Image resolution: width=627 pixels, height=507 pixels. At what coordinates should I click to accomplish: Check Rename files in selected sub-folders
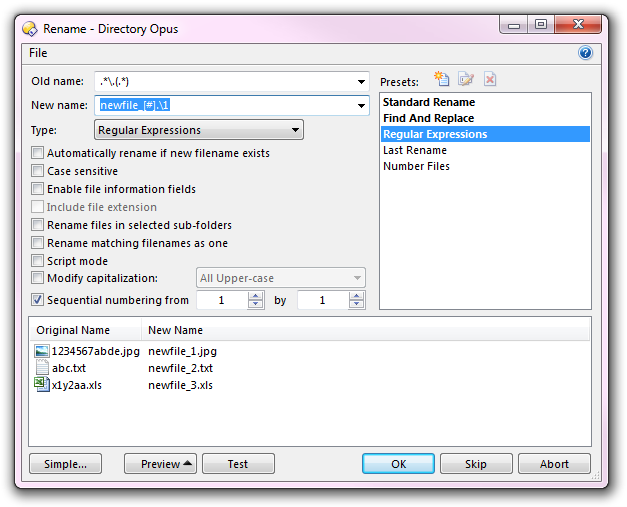[38, 225]
